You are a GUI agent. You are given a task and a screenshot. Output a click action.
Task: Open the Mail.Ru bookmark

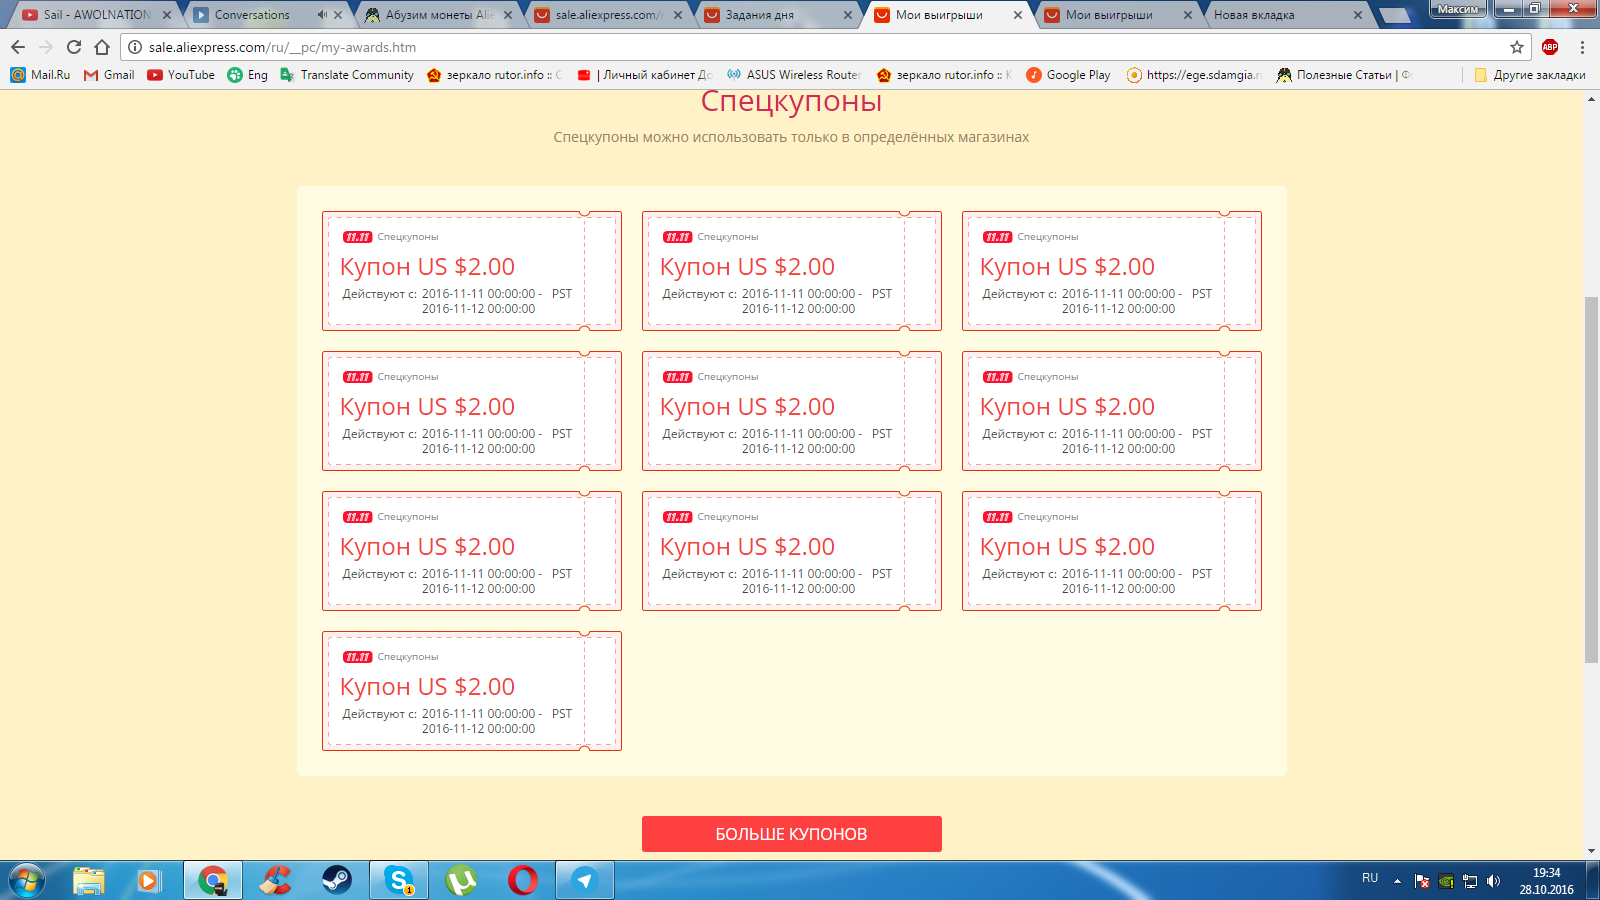click(41, 75)
